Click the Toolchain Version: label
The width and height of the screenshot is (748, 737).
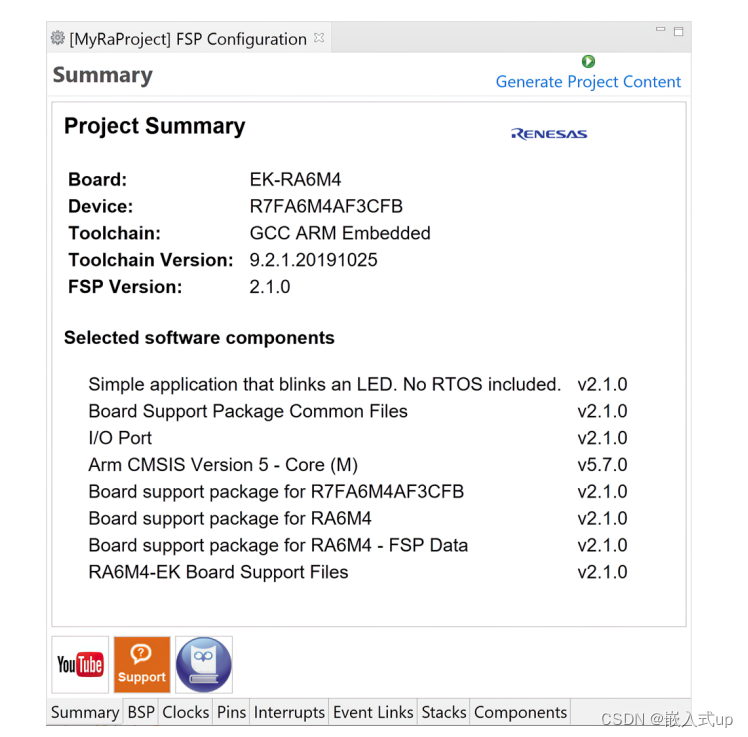coord(151,260)
